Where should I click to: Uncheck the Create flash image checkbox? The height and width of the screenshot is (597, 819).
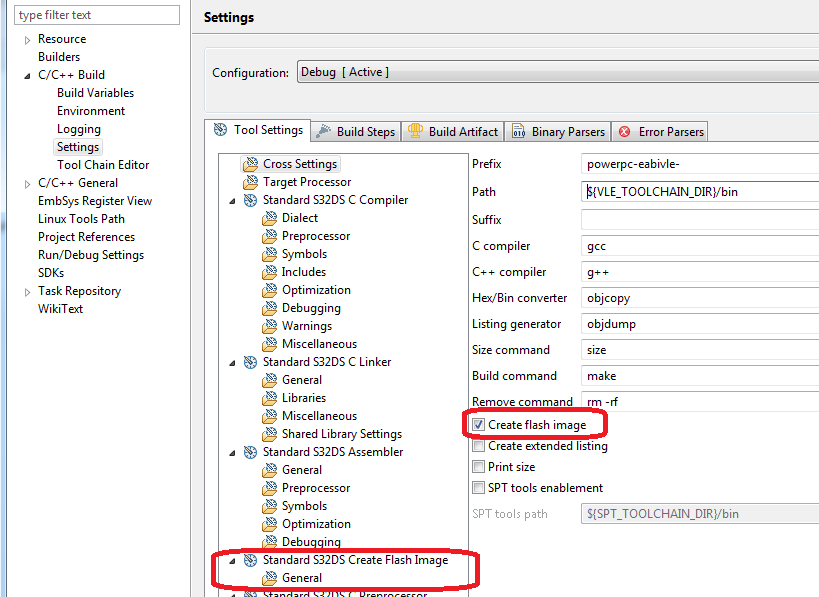pos(478,425)
